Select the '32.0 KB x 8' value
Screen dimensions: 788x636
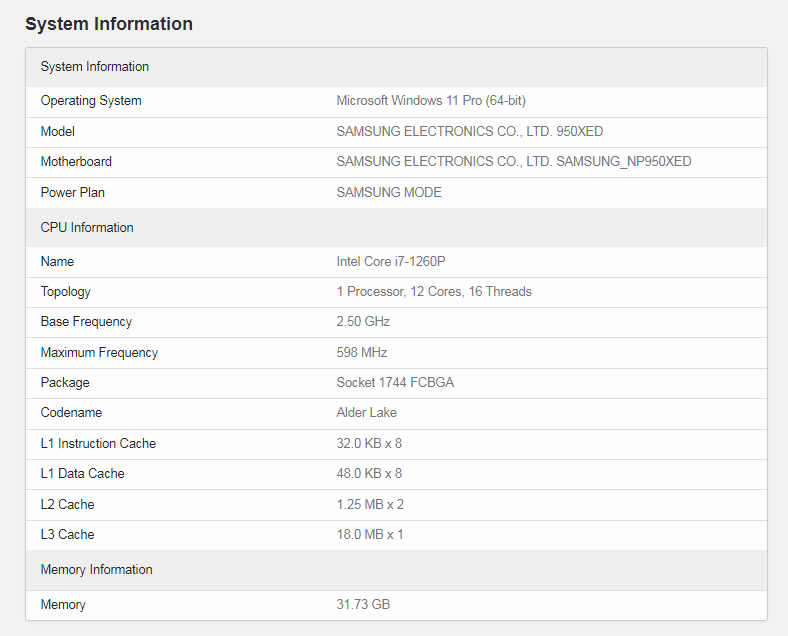369,444
